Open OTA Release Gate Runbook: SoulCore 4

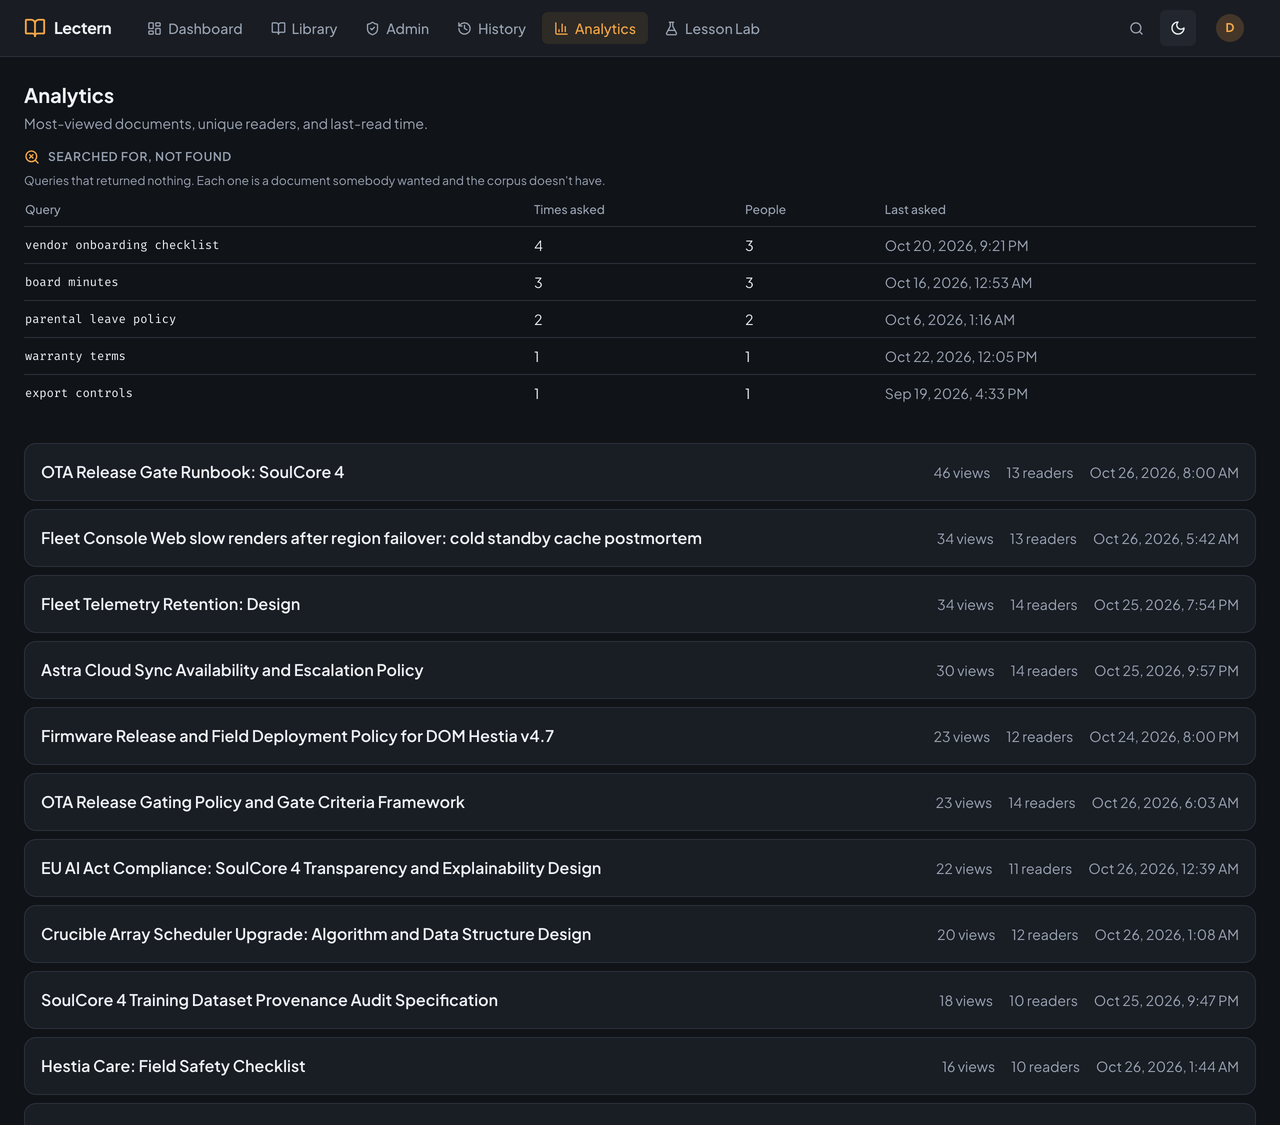point(640,472)
